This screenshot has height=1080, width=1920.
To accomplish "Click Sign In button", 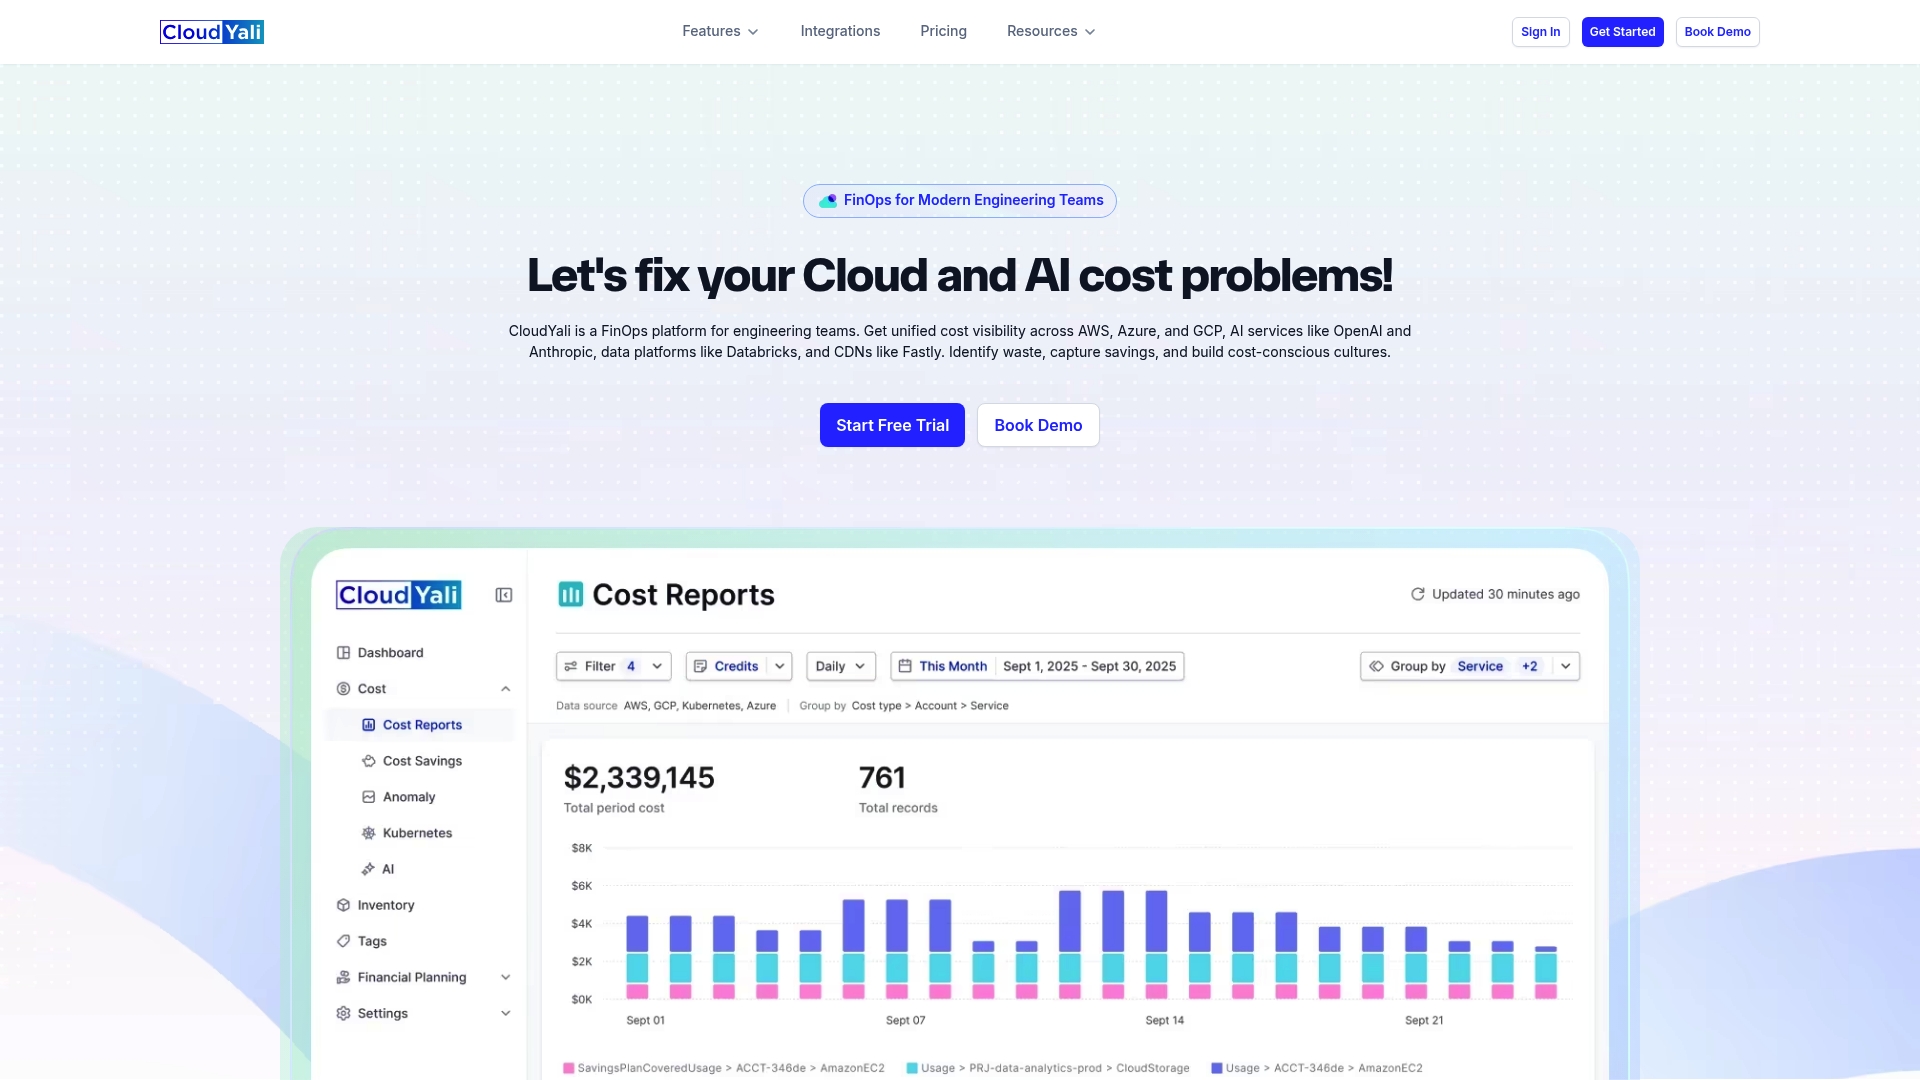I will click(x=1540, y=32).
